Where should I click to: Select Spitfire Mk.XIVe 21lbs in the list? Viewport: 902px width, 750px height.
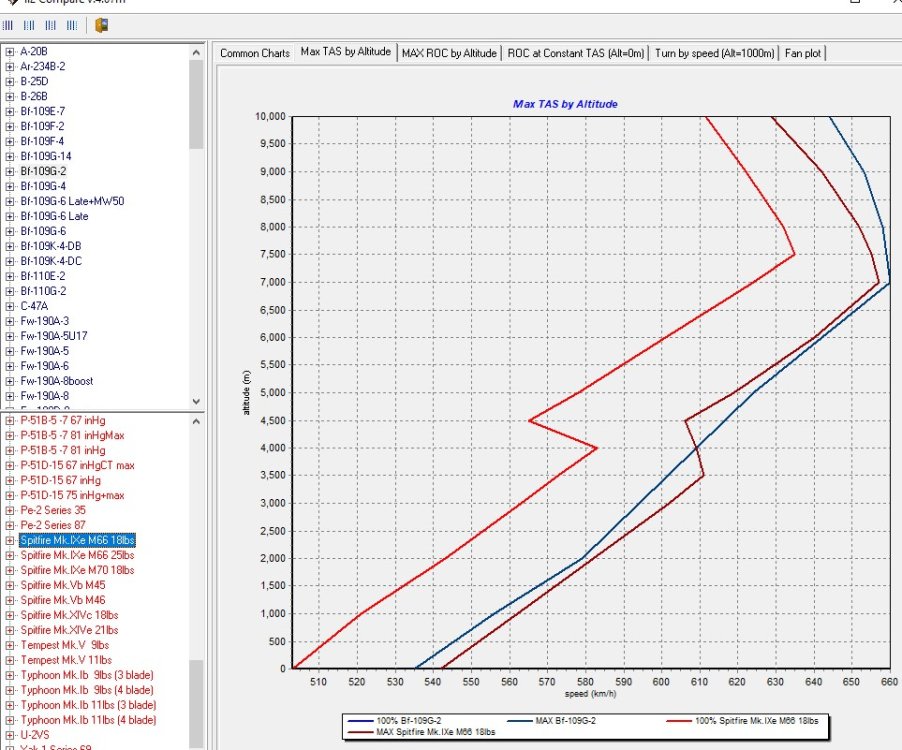[69, 630]
